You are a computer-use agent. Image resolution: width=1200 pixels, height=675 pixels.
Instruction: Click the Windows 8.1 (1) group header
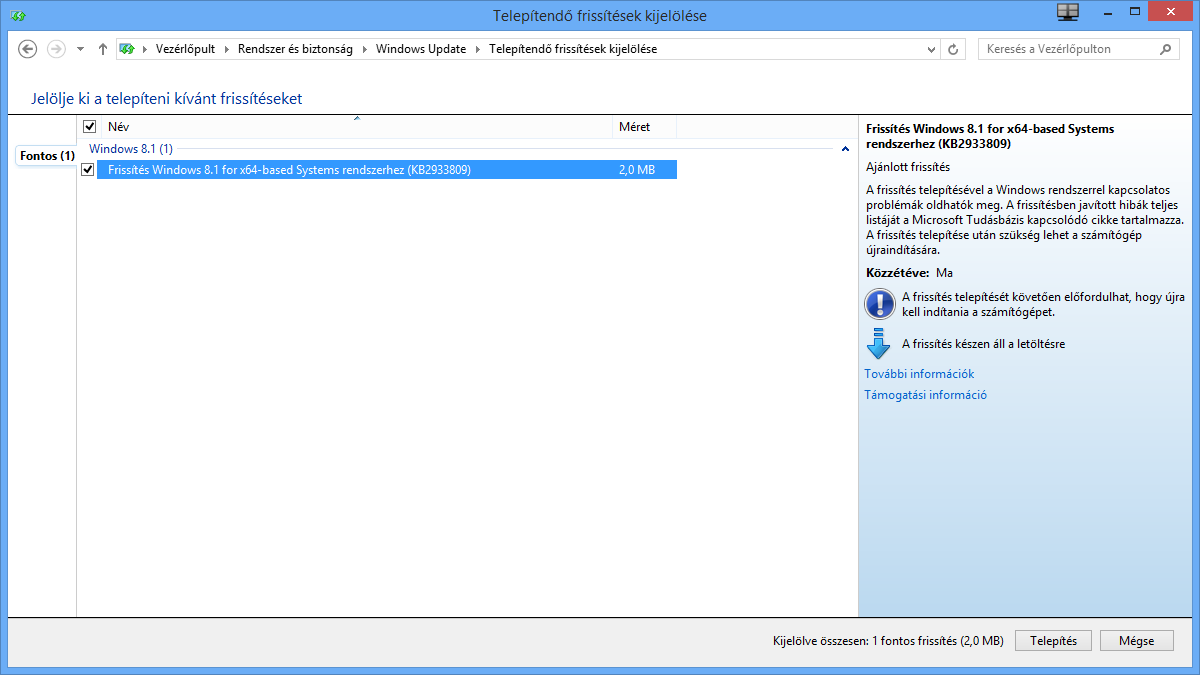click(131, 149)
